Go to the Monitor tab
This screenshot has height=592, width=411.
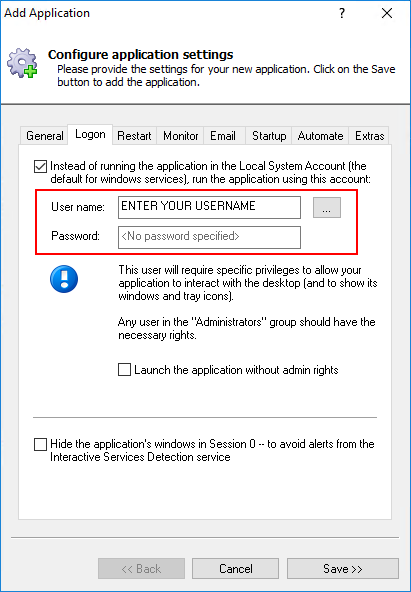[x=180, y=136]
